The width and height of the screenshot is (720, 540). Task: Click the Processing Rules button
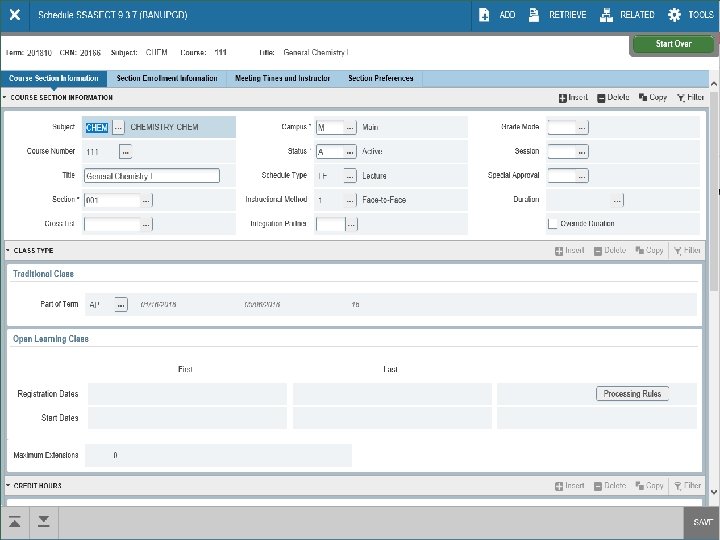(x=632, y=394)
